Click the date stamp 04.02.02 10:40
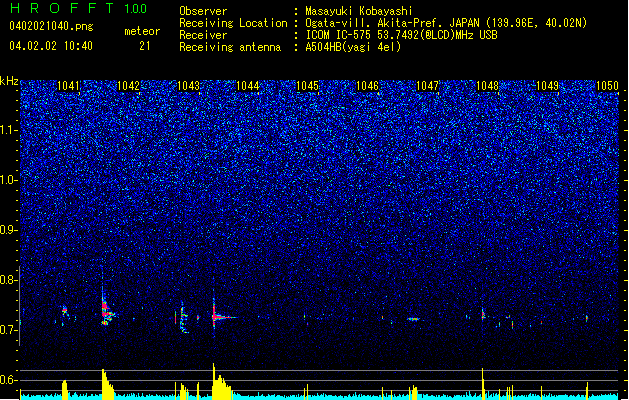This screenshot has width=629, height=400. click(51, 46)
